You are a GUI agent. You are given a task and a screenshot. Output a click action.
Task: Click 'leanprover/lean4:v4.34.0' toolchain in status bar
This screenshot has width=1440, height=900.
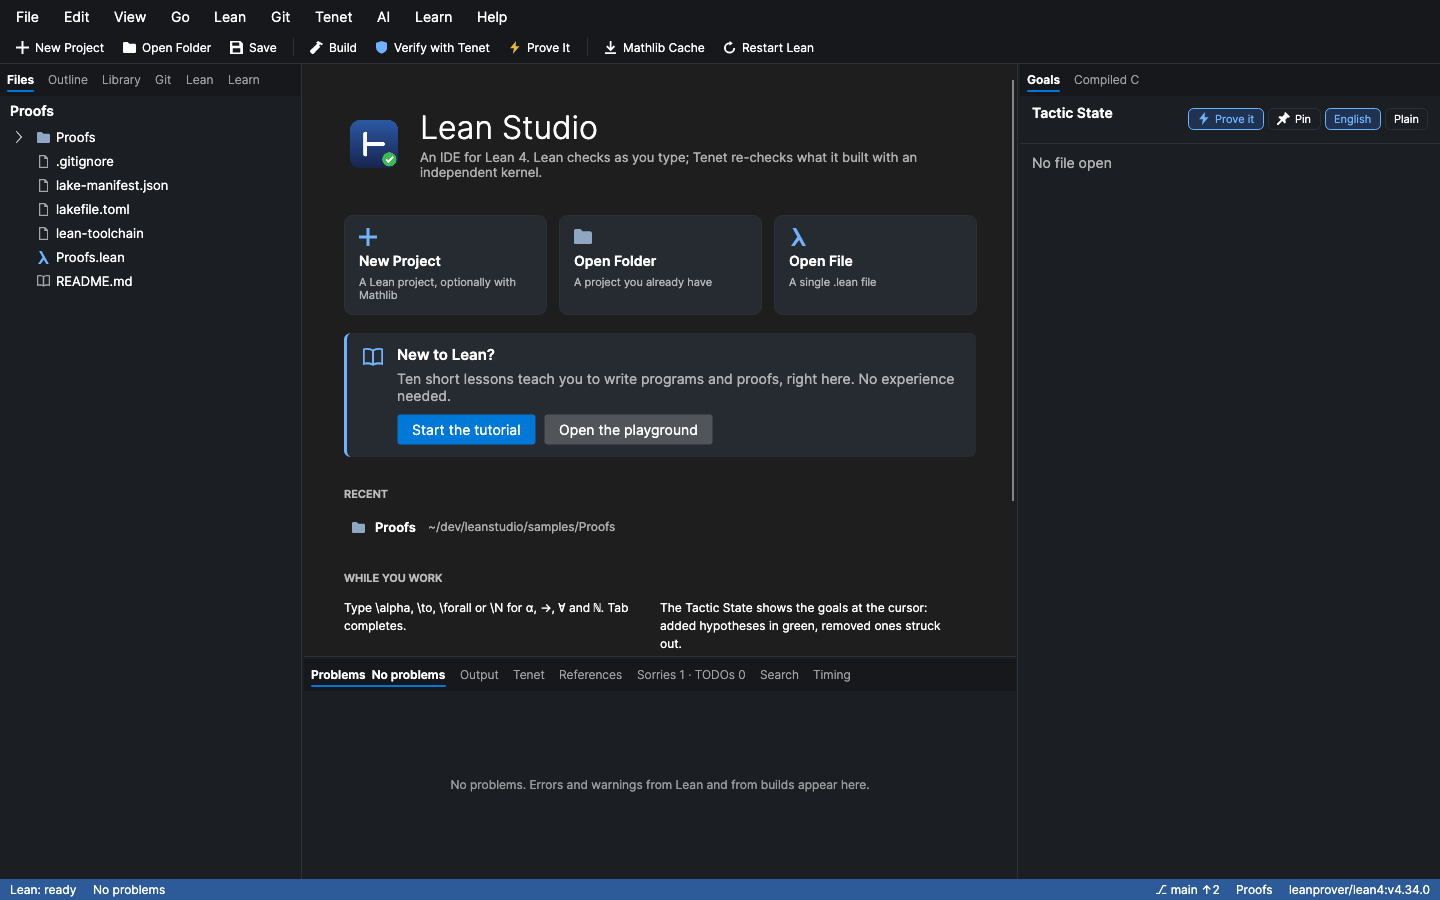(x=1359, y=890)
